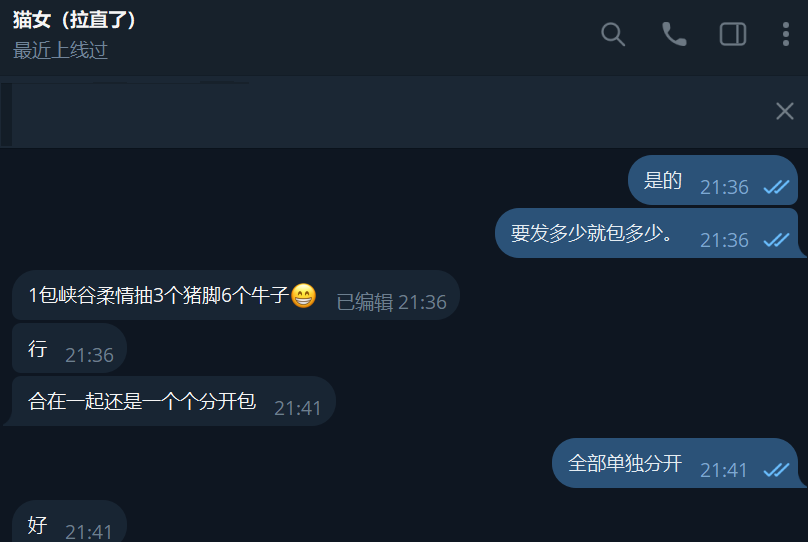This screenshot has height=542, width=808.
Task: Select the 行 message bubble
Action: [69, 348]
